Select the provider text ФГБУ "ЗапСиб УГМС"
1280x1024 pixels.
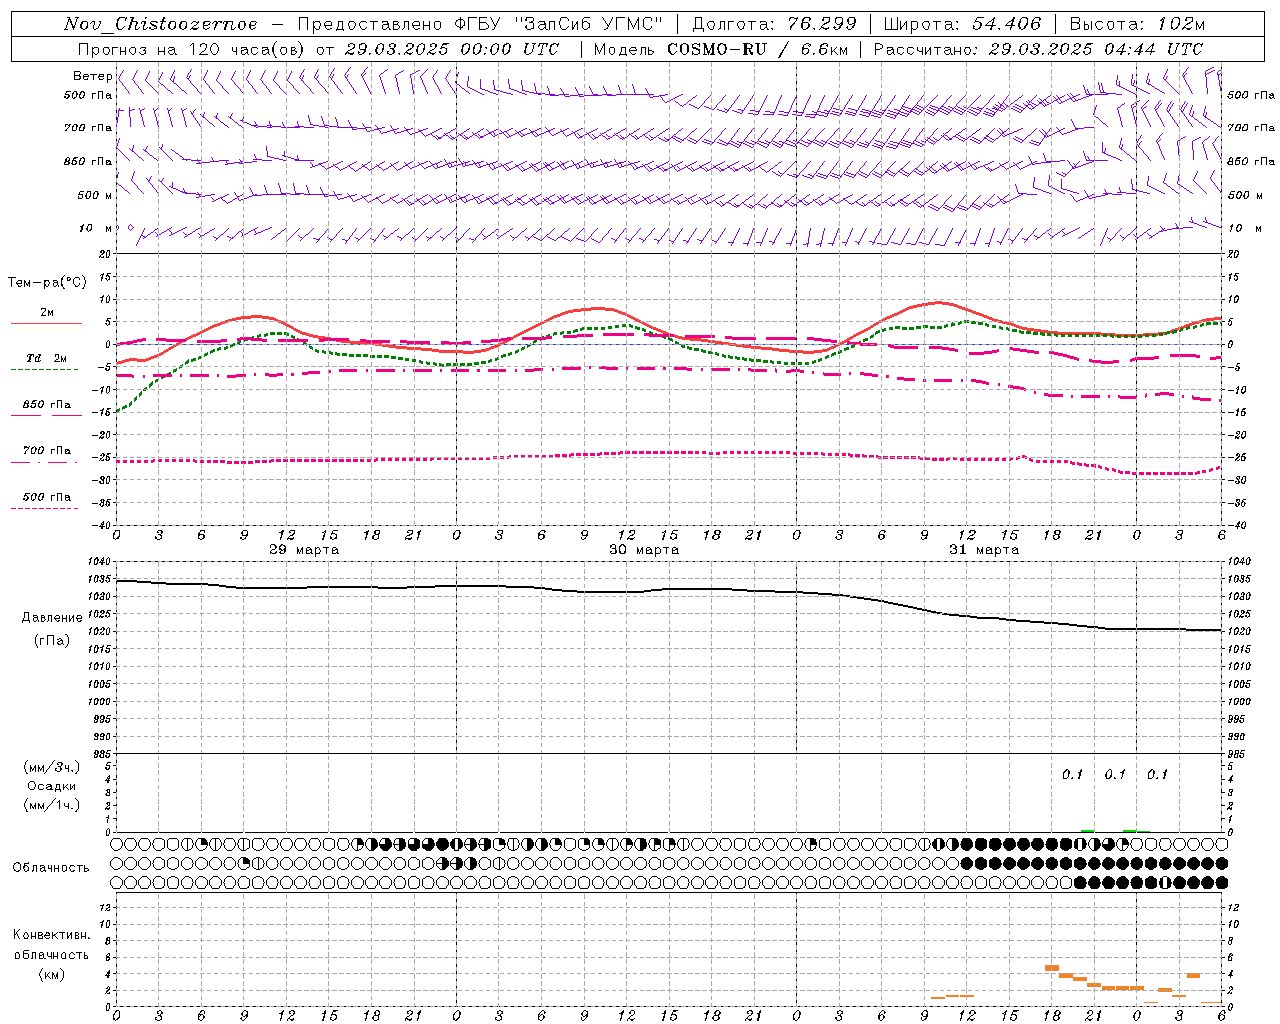coord(559,24)
